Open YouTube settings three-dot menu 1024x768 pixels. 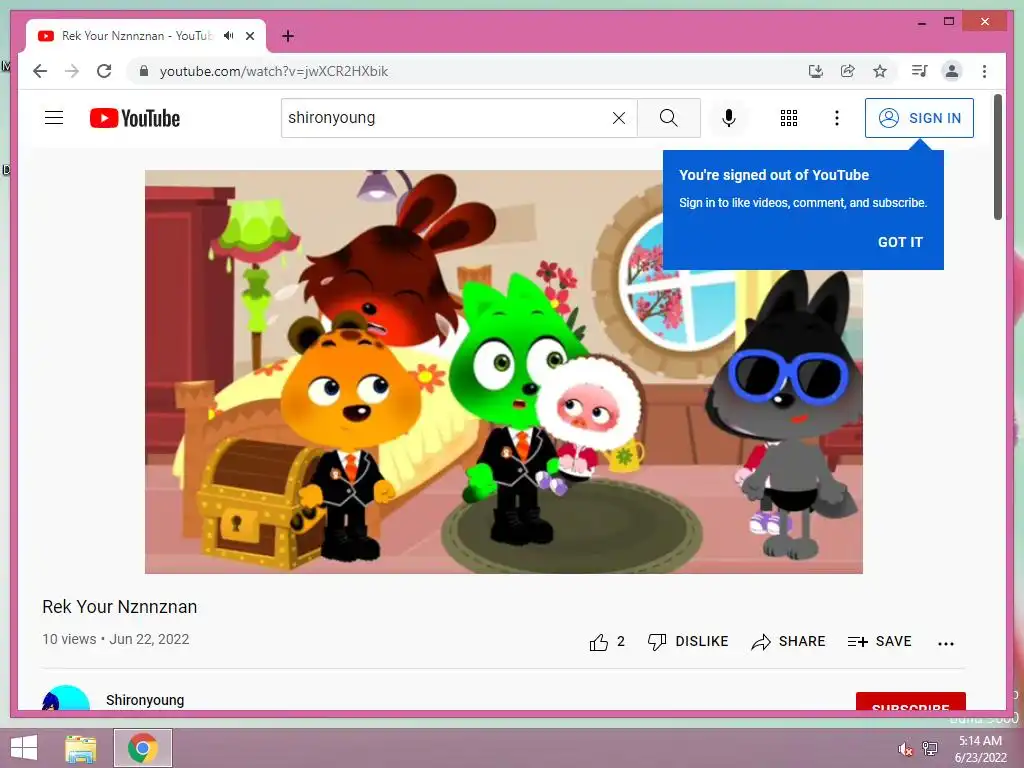(x=837, y=118)
